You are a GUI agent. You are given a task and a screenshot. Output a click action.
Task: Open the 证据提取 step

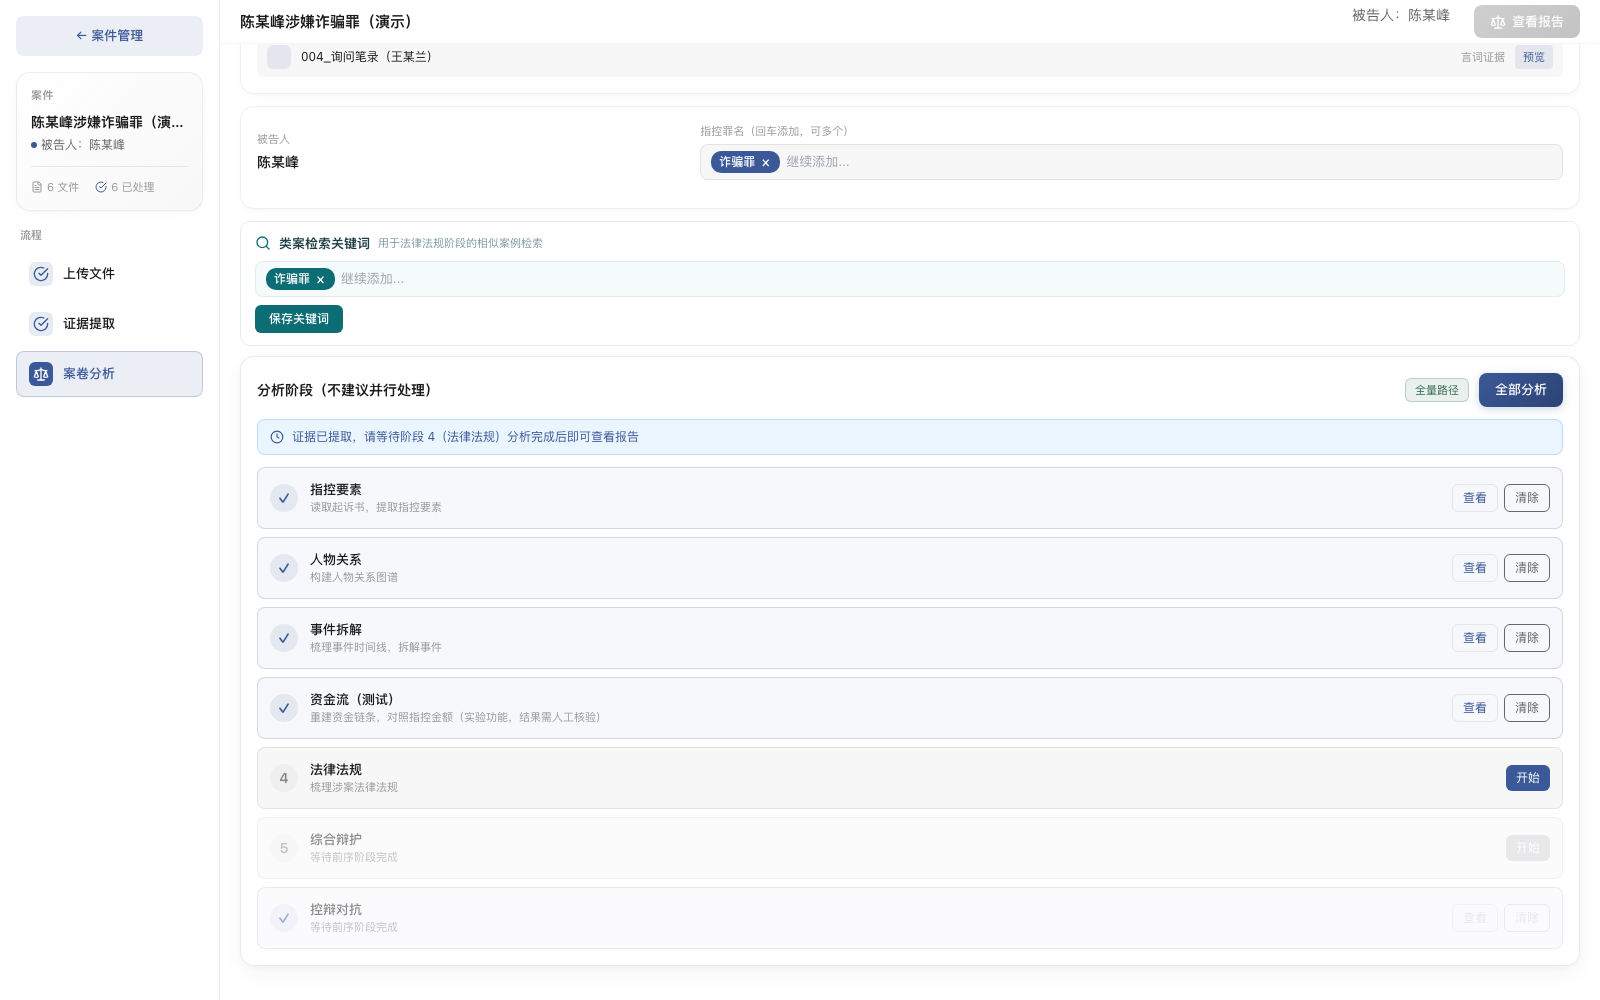[109, 324]
